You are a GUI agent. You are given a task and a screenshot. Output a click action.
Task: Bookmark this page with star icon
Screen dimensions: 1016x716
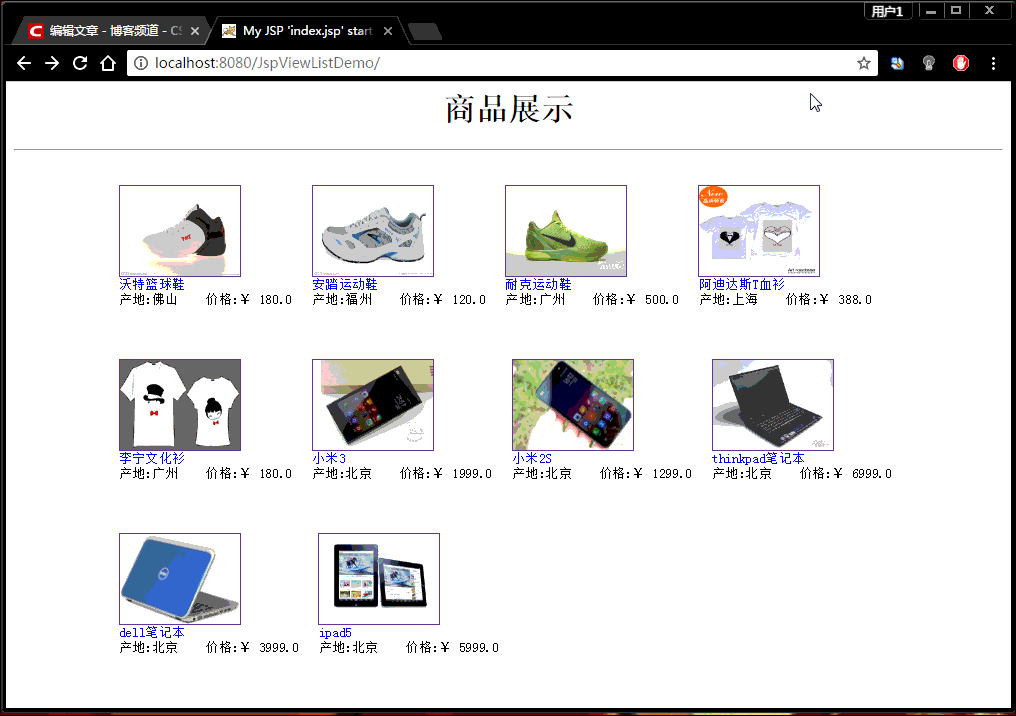point(863,63)
